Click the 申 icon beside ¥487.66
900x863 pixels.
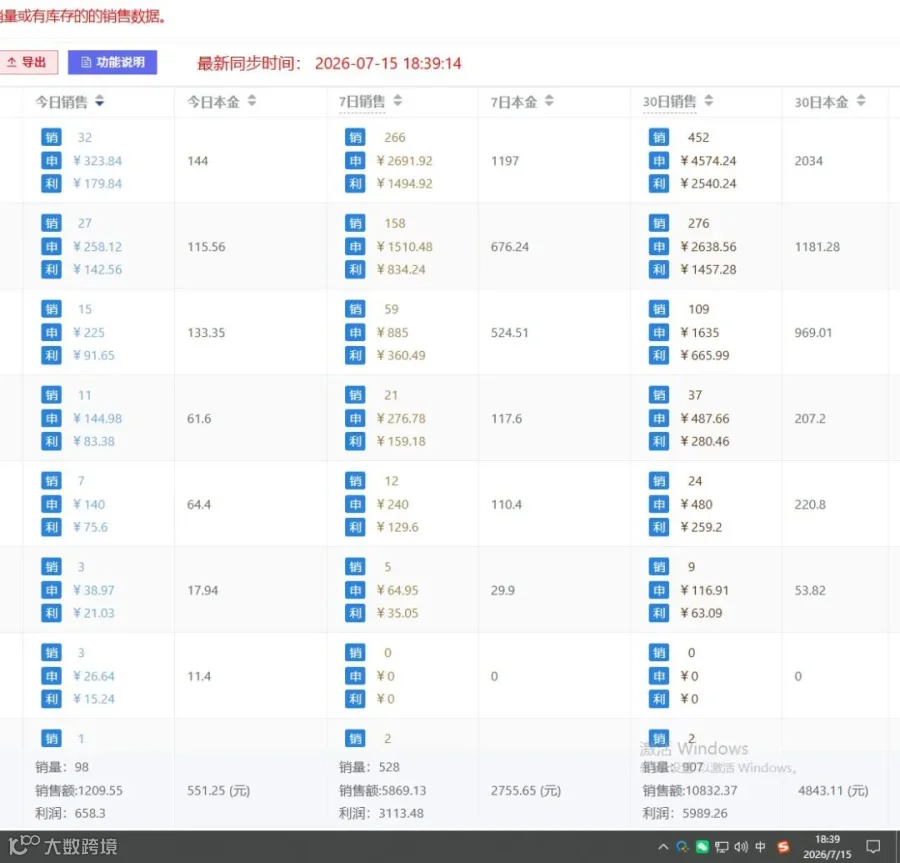(x=659, y=418)
